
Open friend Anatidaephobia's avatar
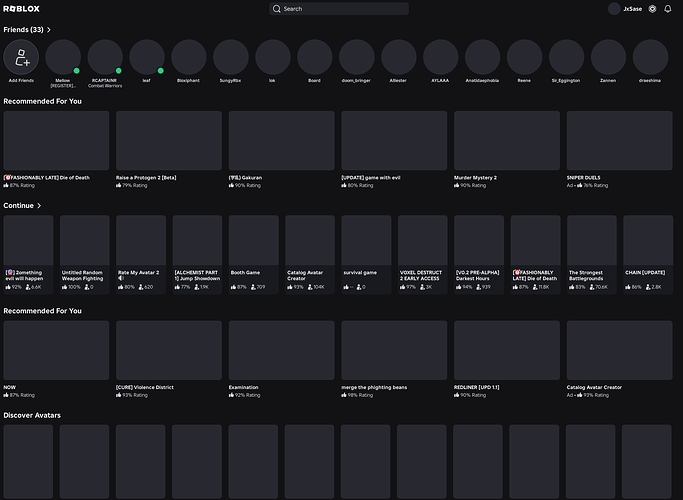tap(482, 57)
